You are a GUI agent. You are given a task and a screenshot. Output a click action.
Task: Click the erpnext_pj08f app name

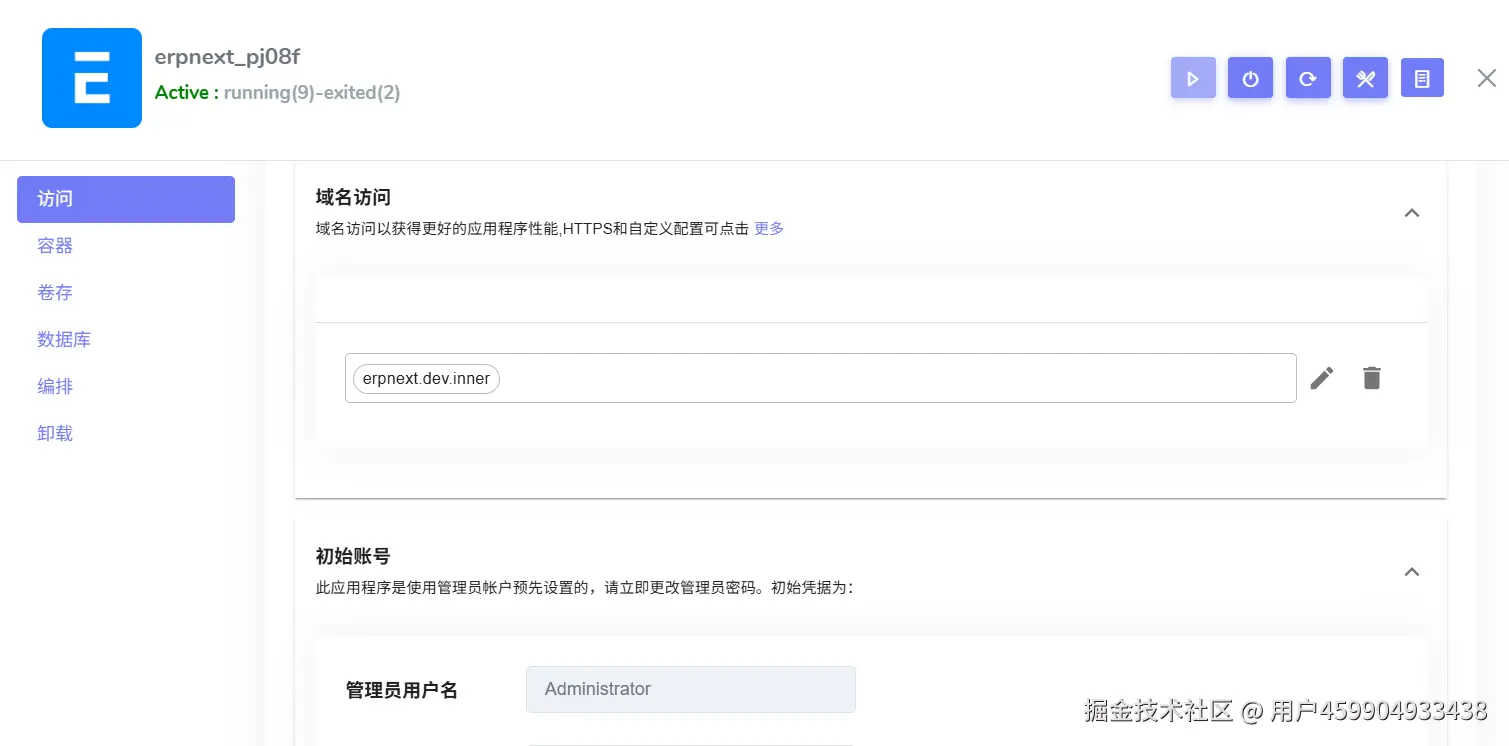click(227, 57)
